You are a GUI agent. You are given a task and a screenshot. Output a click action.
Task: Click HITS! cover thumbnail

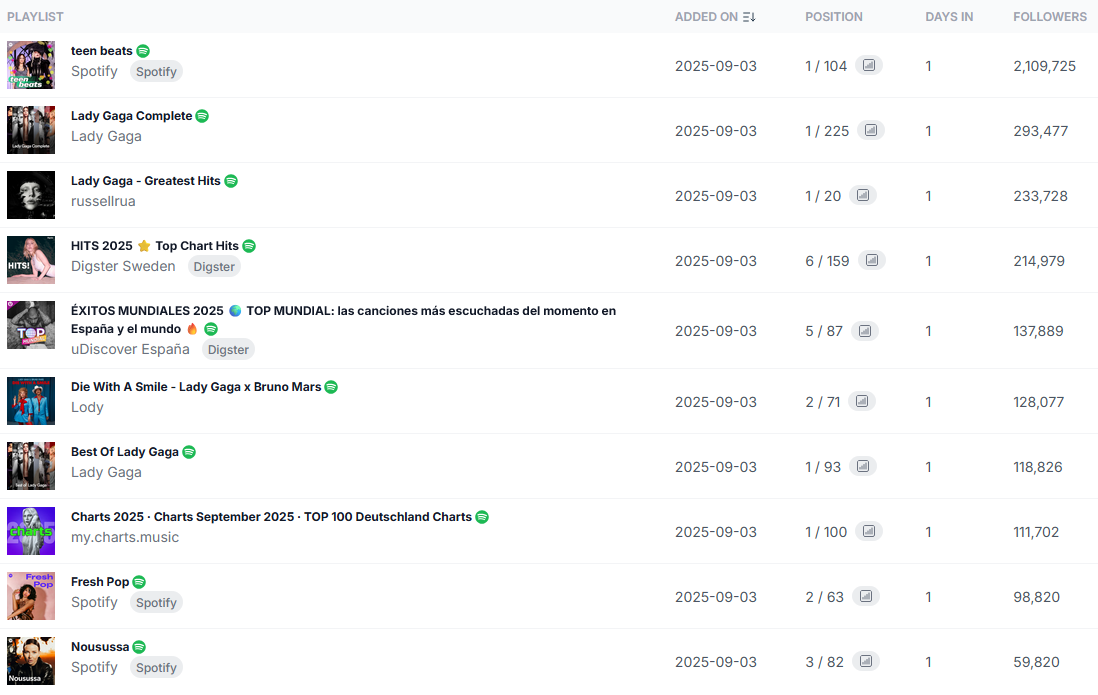click(31, 260)
